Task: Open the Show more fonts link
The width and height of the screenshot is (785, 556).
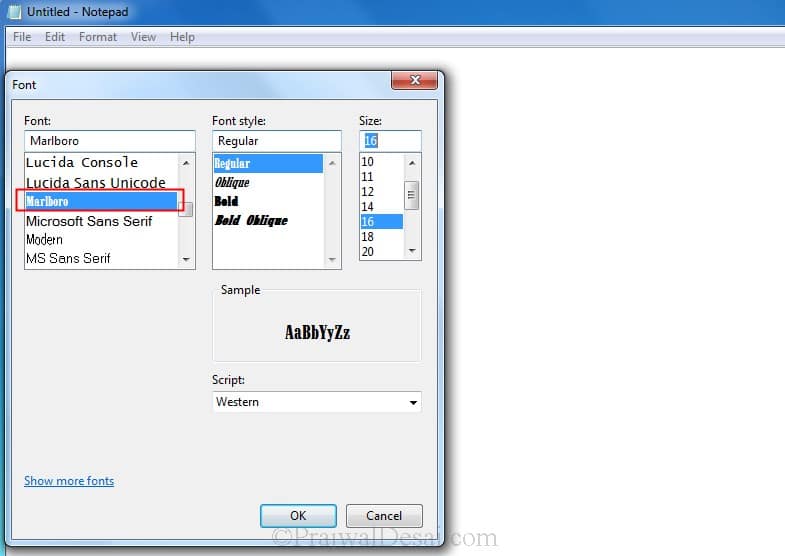Action: (69, 481)
